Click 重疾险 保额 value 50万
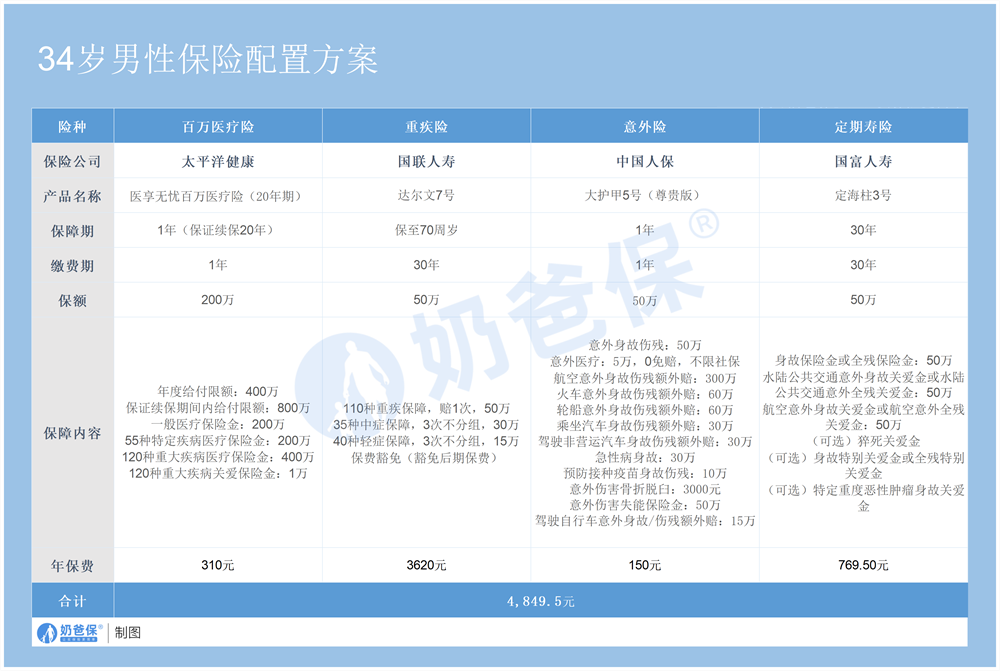This screenshot has width=1000, height=671. [427, 300]
